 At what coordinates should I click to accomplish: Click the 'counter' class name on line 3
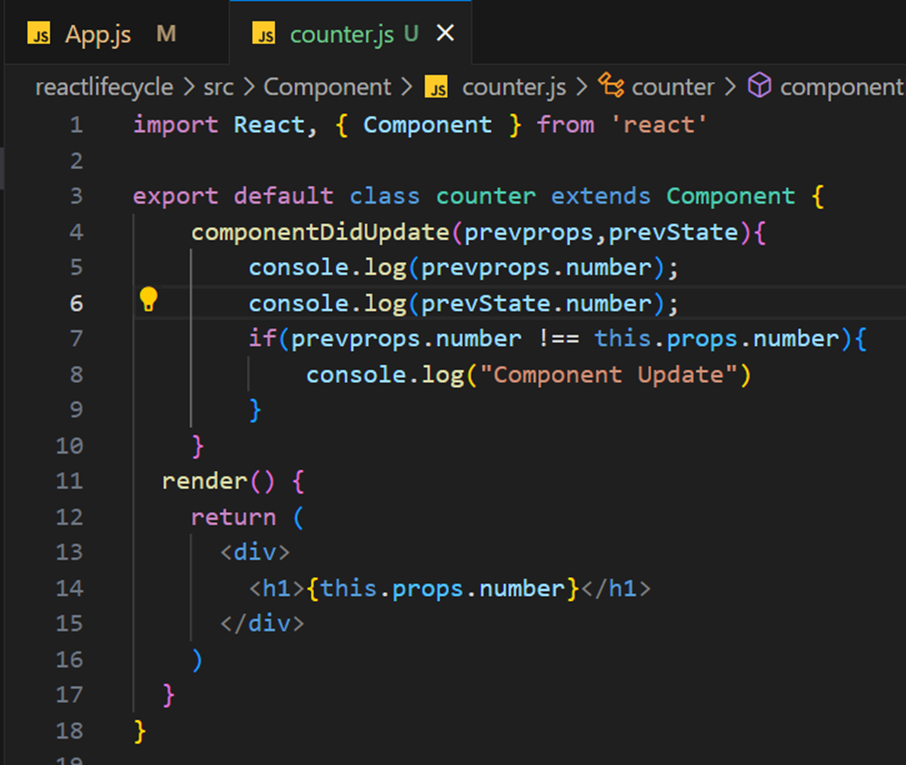point(486,196)
